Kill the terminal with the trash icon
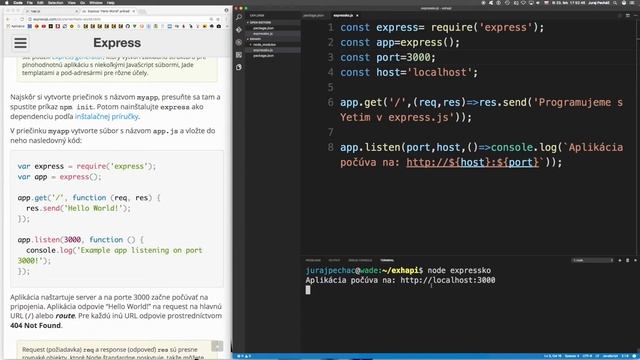Image resolution: width=640 pixels, height=360 pixels. click(x=627, y=260)
